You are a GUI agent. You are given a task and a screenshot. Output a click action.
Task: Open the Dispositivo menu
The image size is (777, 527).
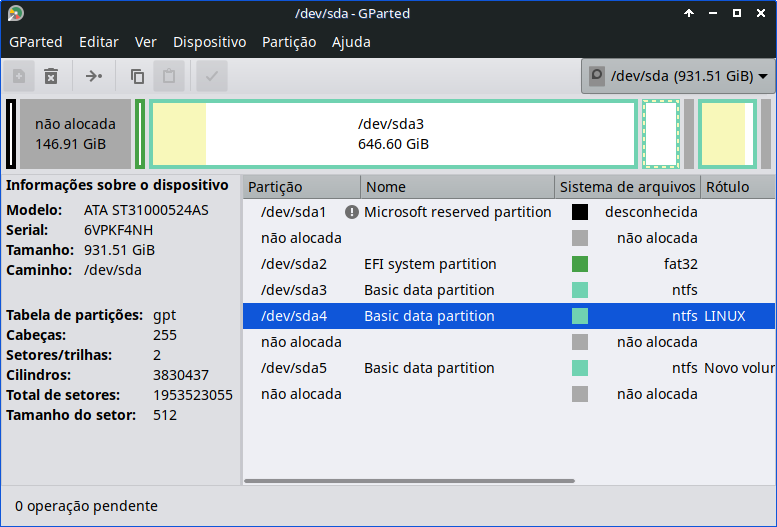pyautogui.click(x=209, y=42)
